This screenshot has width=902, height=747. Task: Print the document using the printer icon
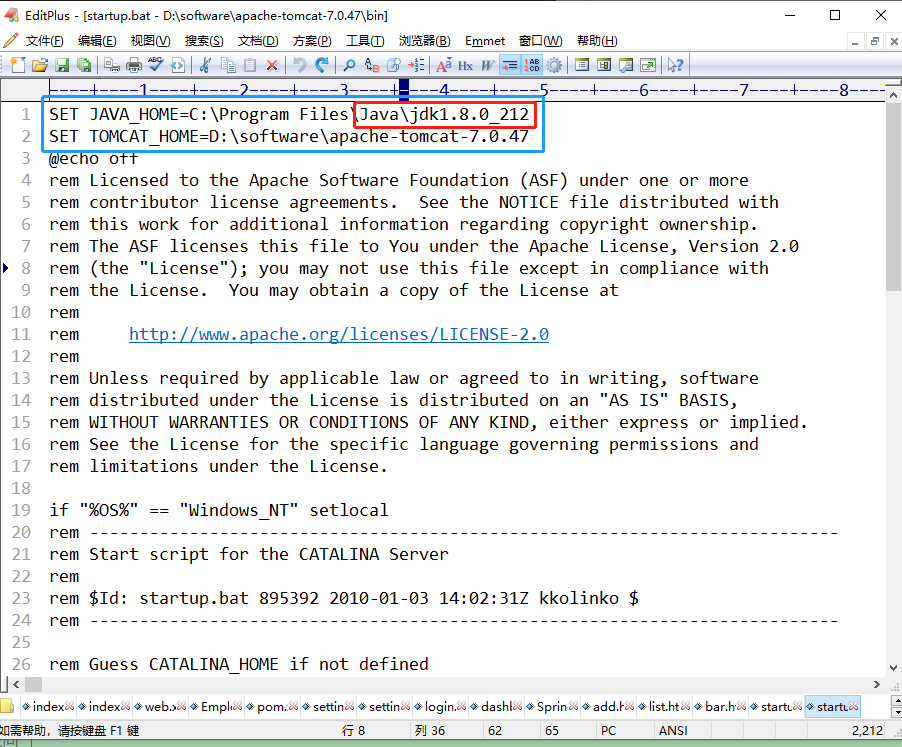[133, 66]
